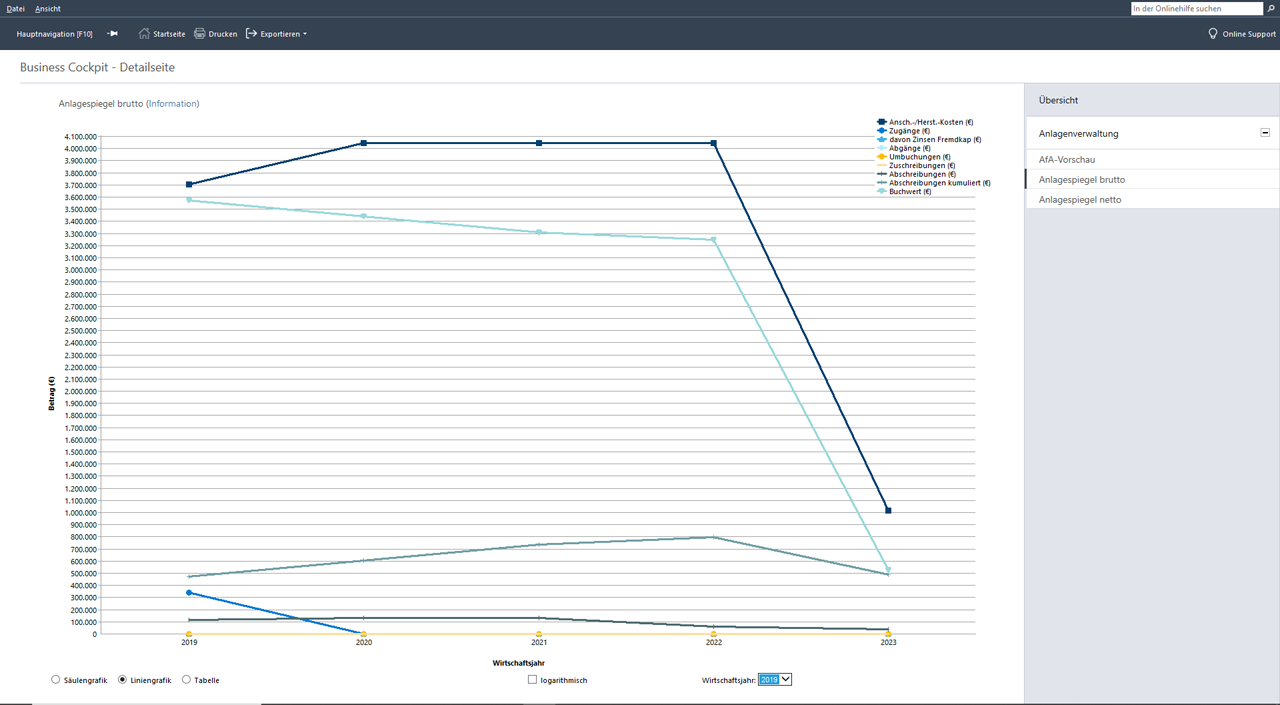Click the Umbuchungen legend marker
Screen dimensions: 1280x705
[x=881, y=157]
